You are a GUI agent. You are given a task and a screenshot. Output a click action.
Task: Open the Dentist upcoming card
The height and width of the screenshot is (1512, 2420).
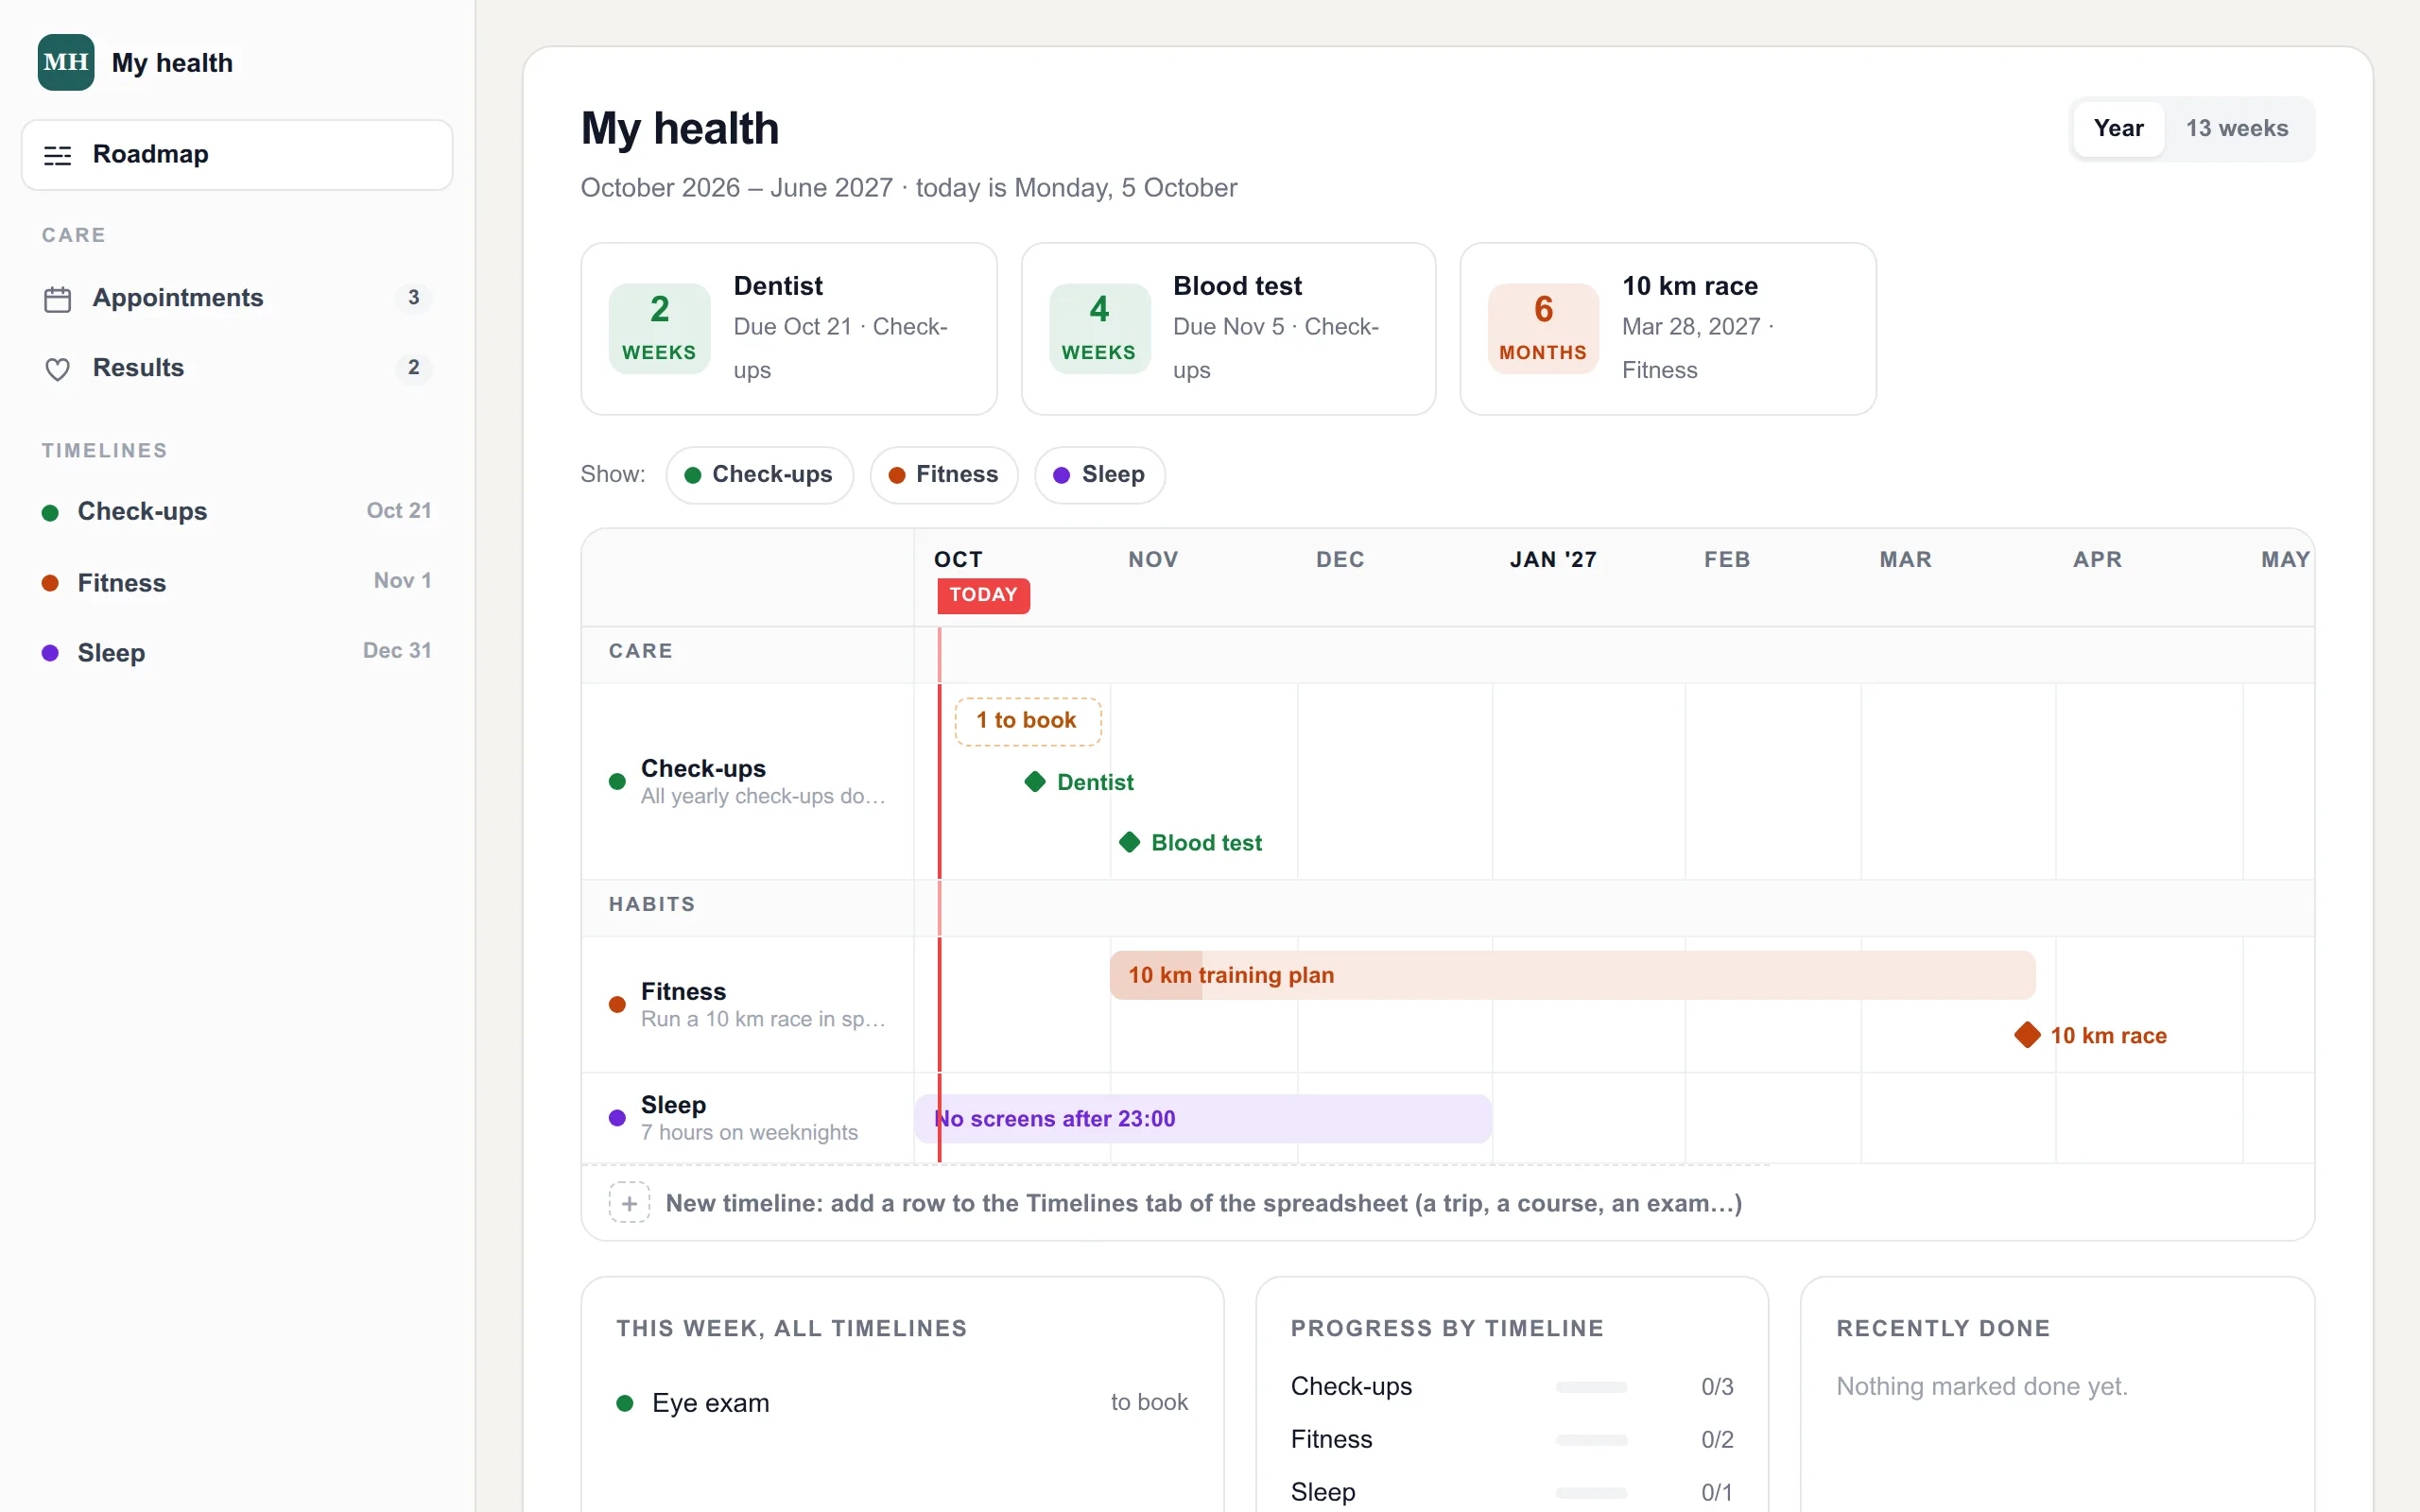pyautogui.click(x=789, y=329)
